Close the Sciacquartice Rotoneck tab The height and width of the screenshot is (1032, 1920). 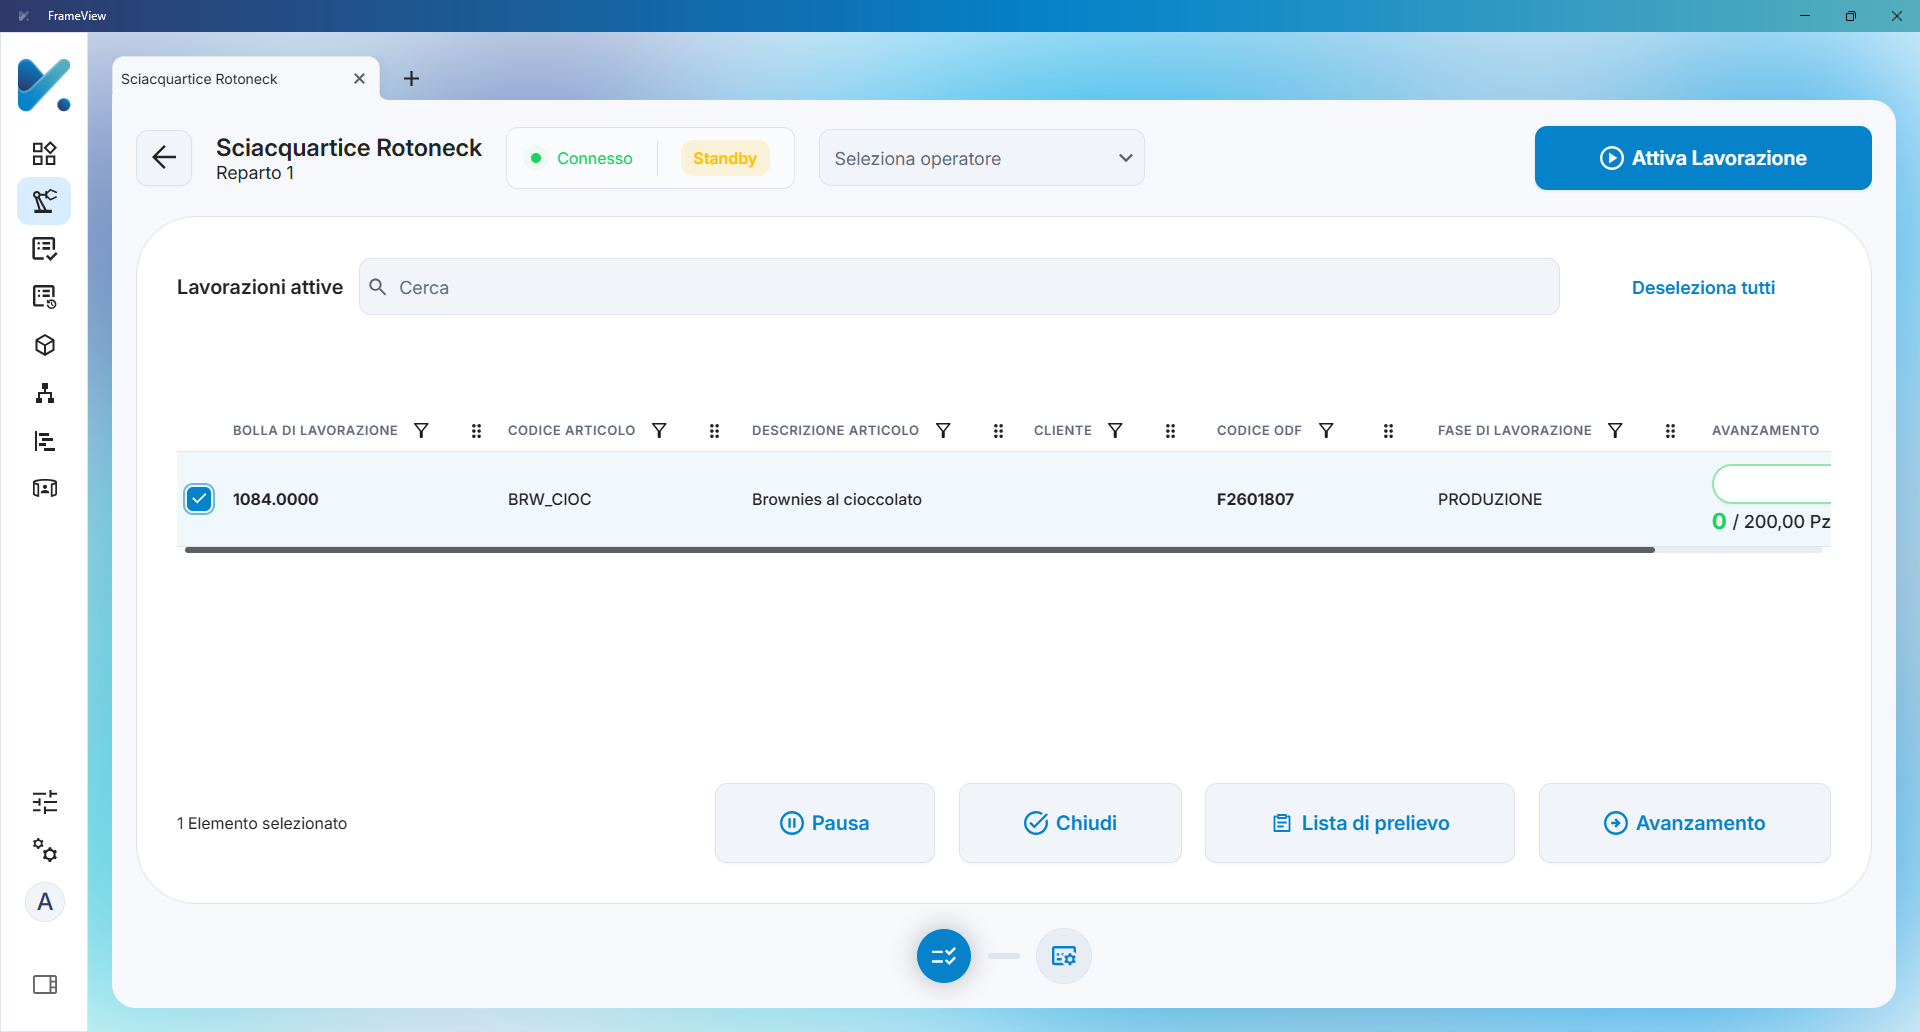tap(360, 79)
